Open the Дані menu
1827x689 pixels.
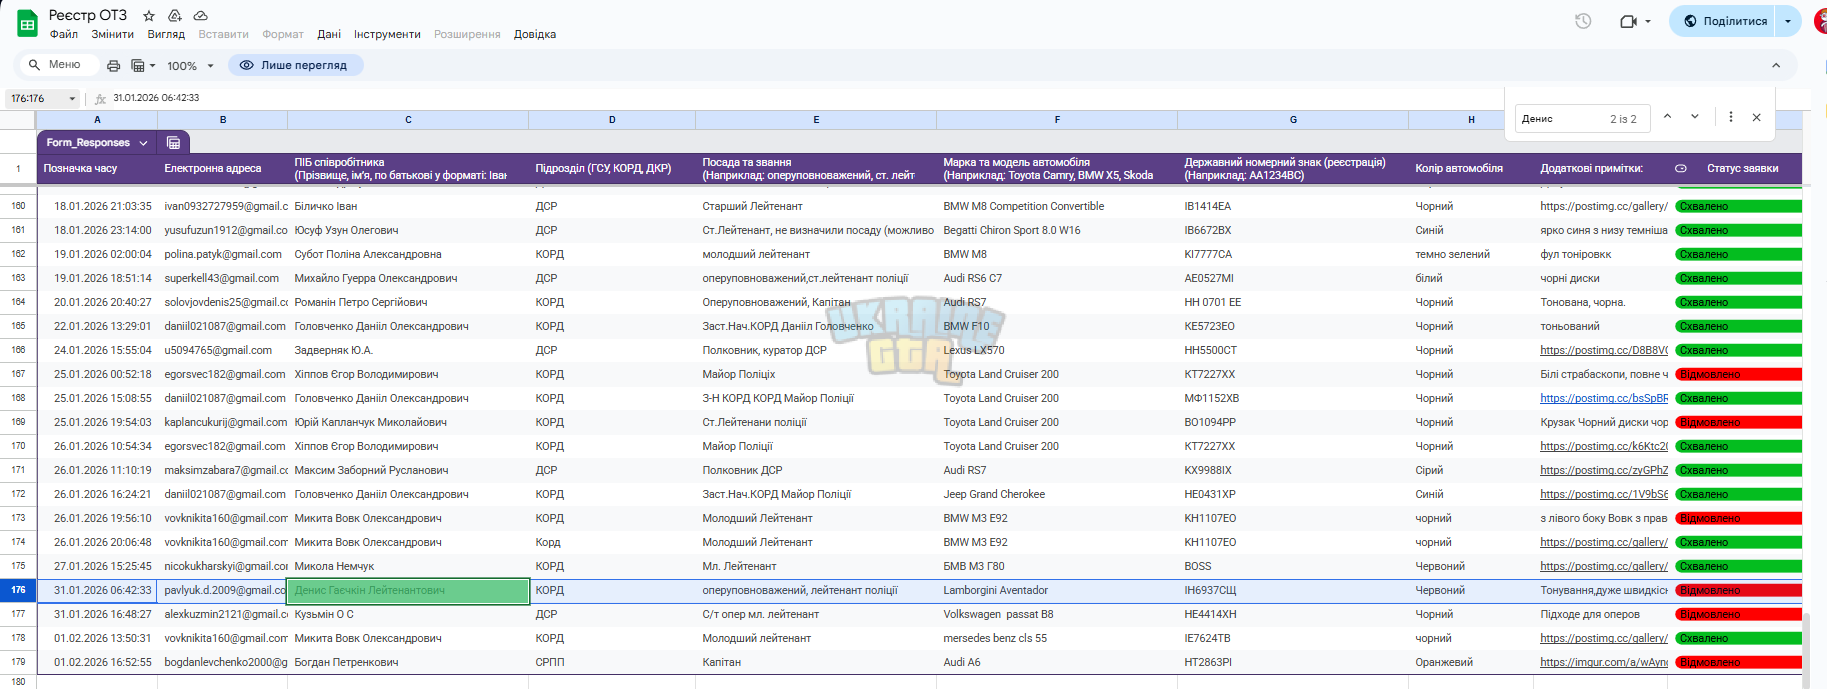329,34
